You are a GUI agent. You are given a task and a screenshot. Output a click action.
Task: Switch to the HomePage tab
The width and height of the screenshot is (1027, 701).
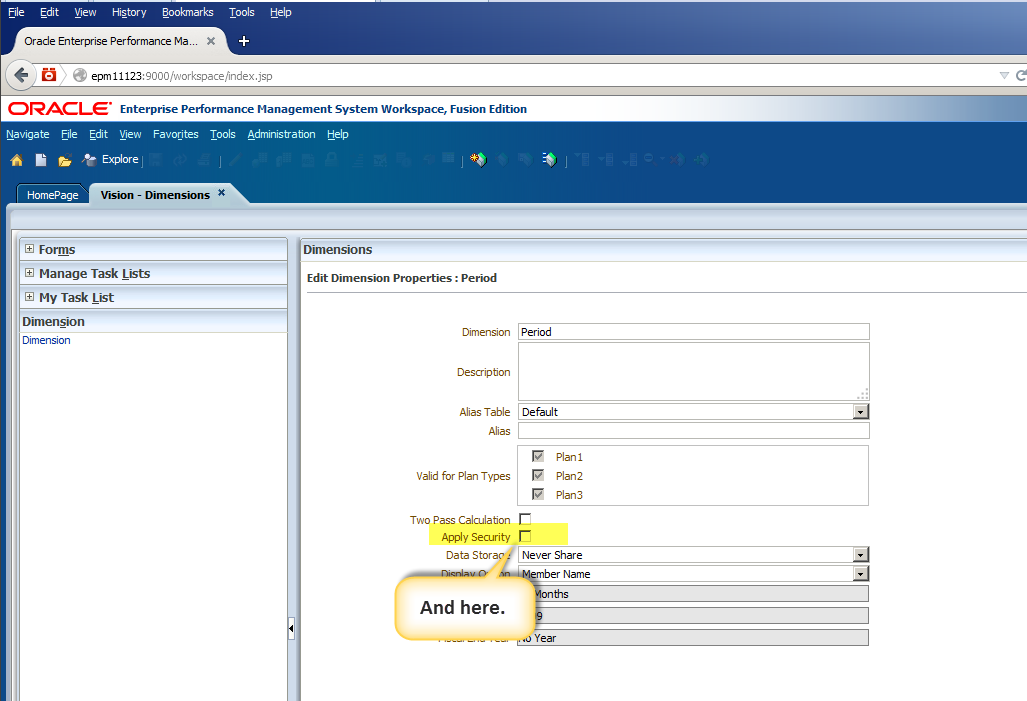52,195
